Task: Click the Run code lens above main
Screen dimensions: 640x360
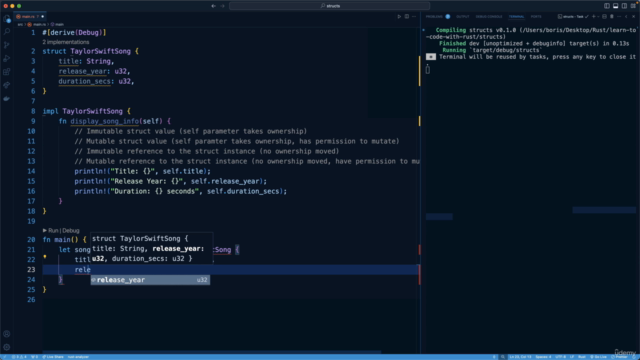Action: click(x=53, y=231)
